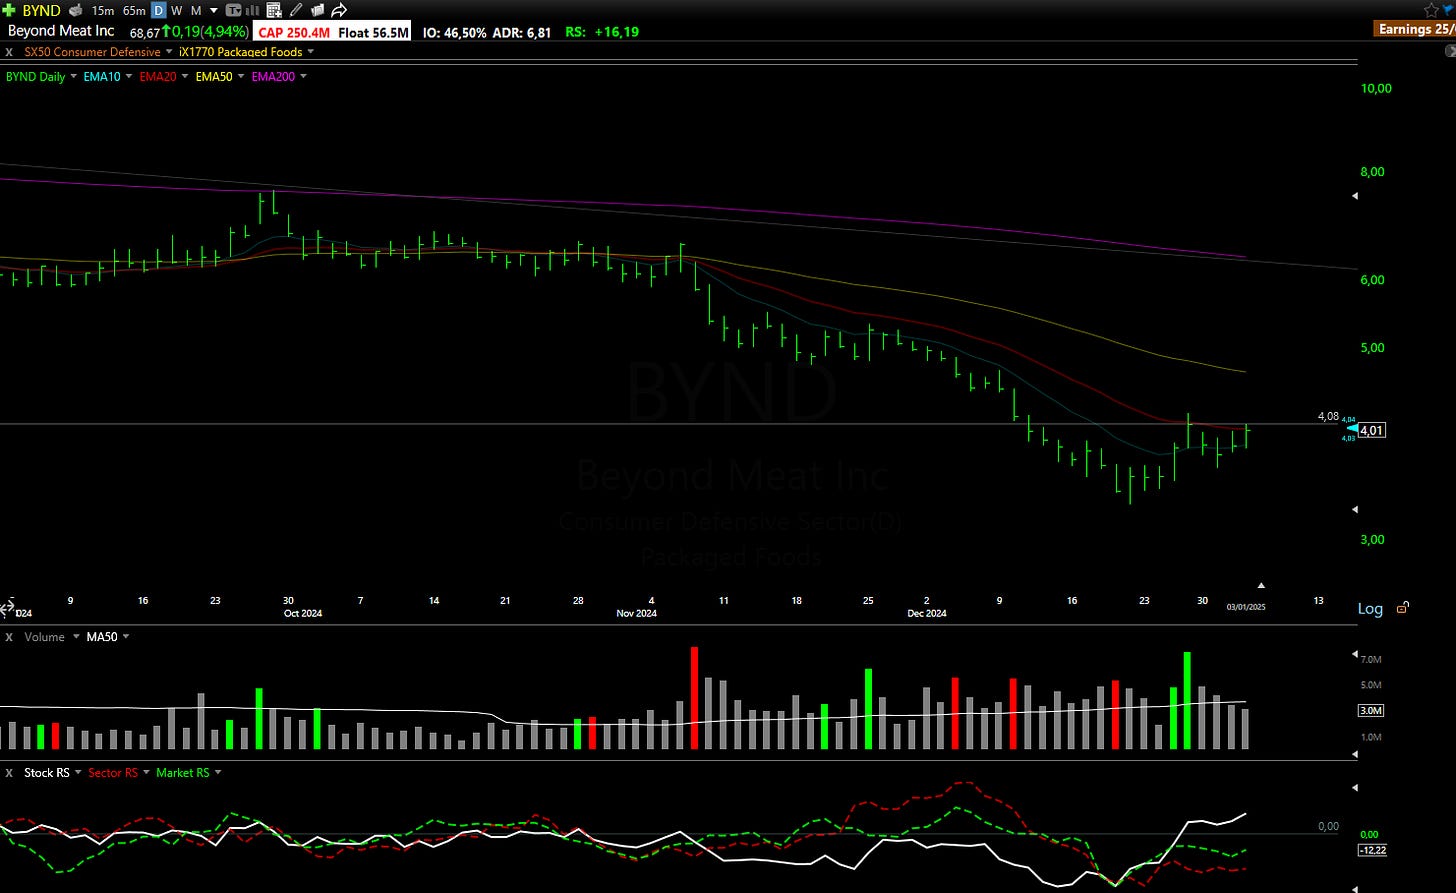Close the Stock RS pane
The height and width of the screenshot is (893, 1456).
pos(9,773)
